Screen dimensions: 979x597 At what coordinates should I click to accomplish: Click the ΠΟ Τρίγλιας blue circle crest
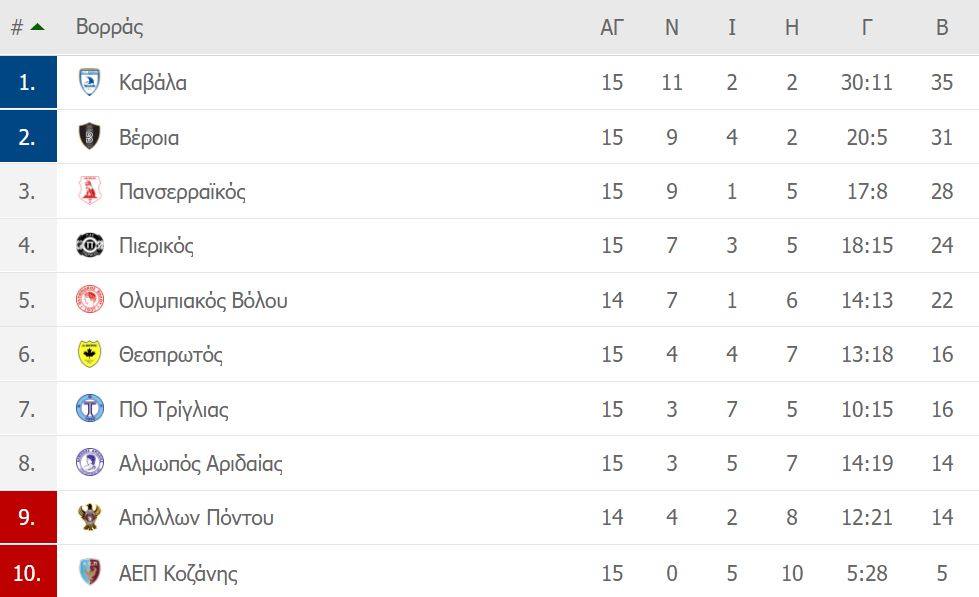(x=89, y=408)
